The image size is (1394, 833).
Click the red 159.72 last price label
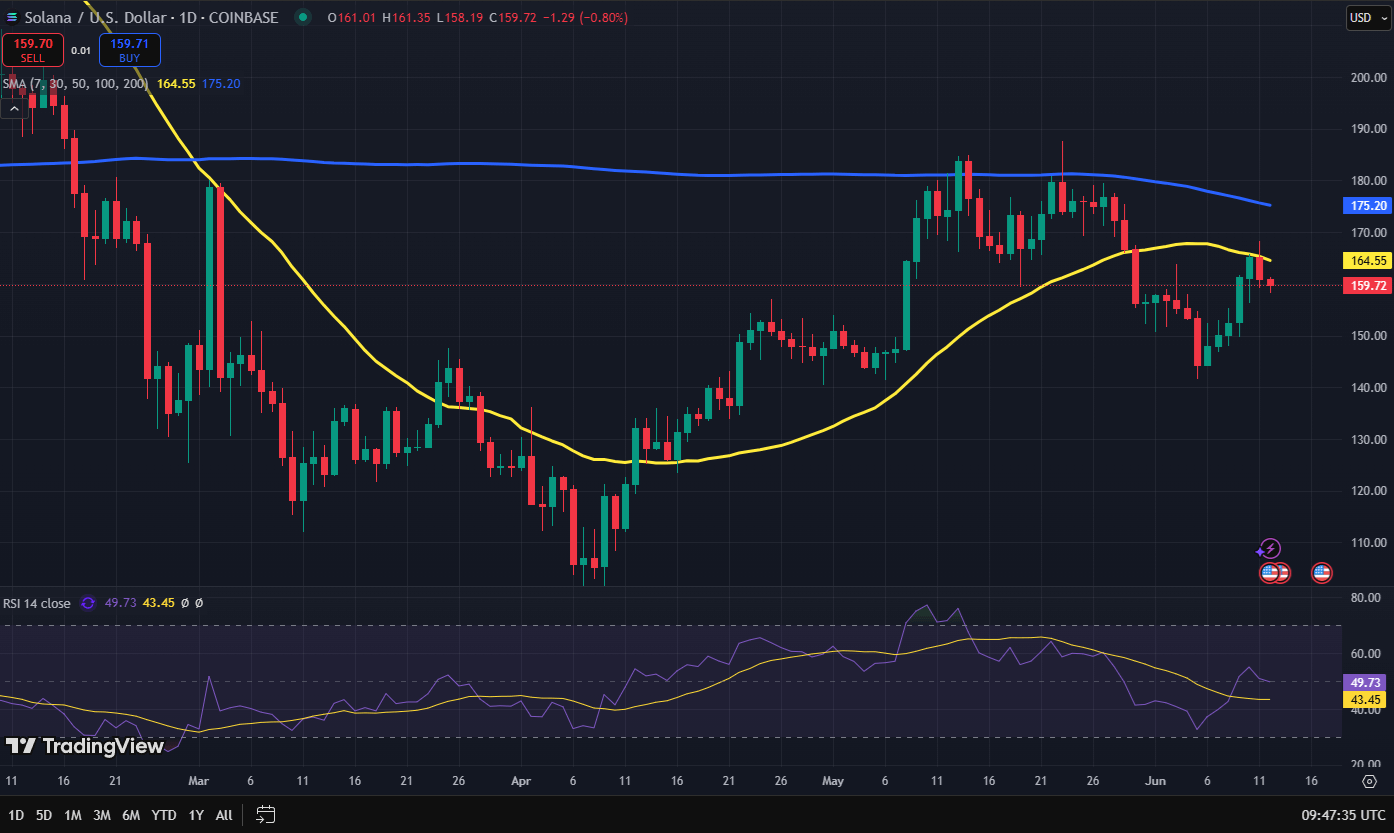pyautogui.click(x=1369, y=285)
